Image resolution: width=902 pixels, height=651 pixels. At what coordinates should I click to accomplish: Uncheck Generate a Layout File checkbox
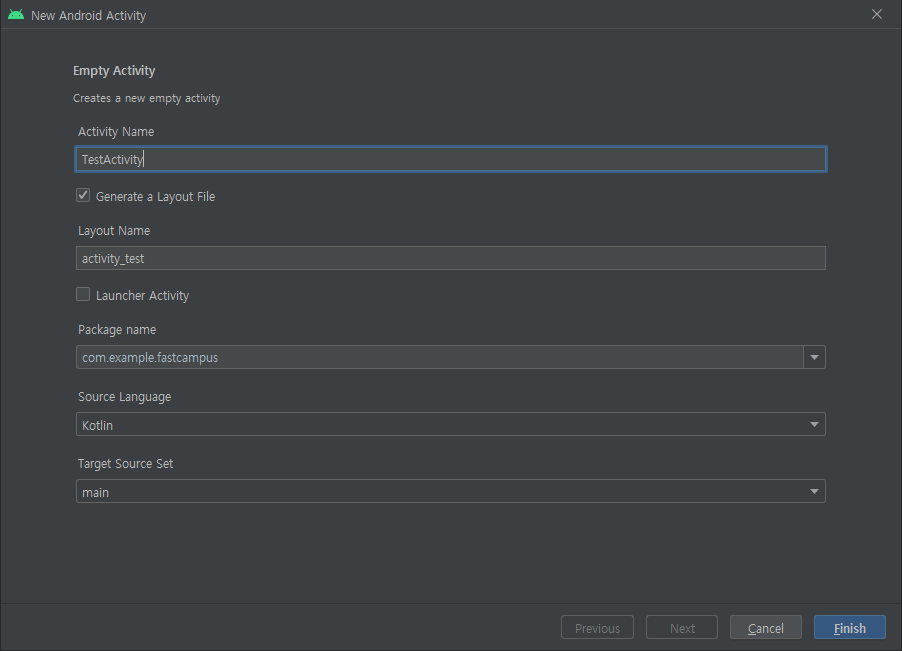[x=83, y=196]
